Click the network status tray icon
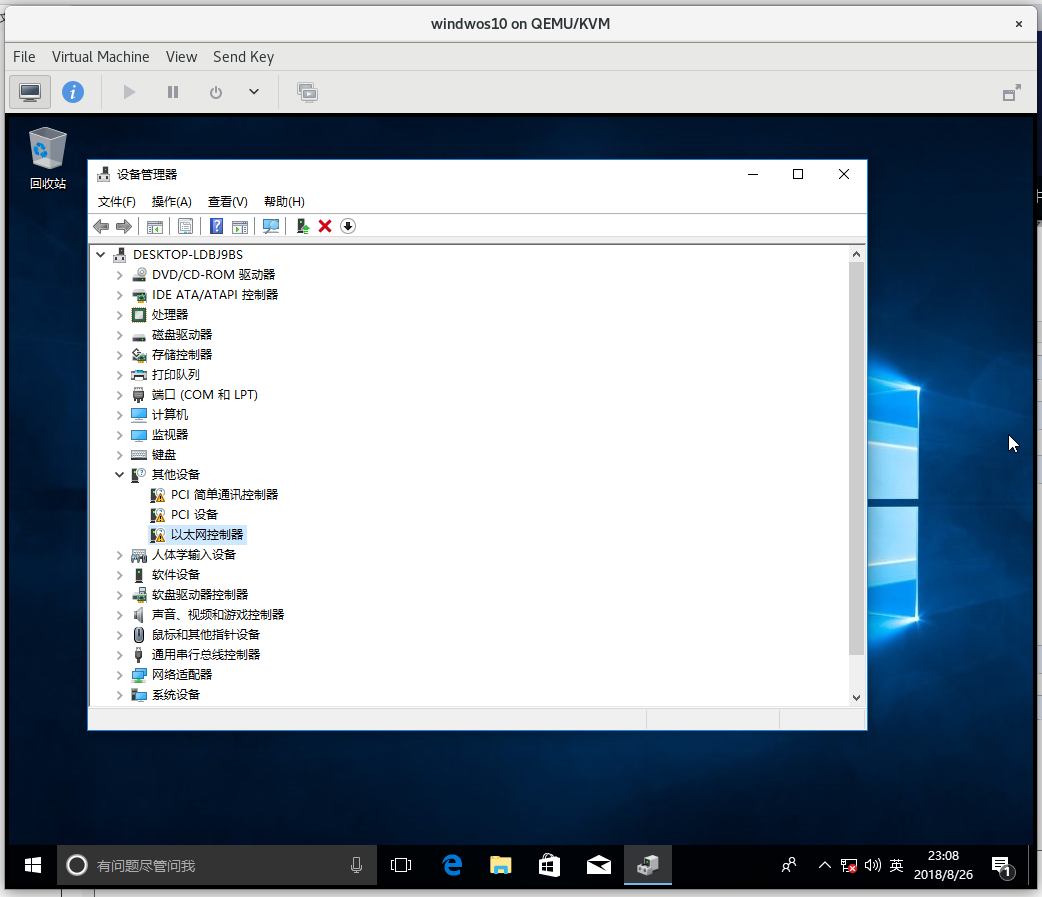 (849, 865)
